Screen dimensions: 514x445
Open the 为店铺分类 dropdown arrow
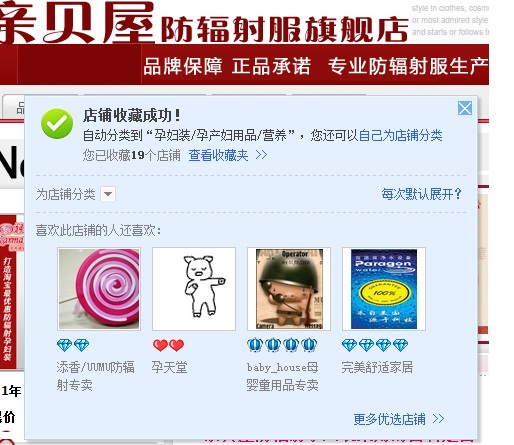[108, 194]
